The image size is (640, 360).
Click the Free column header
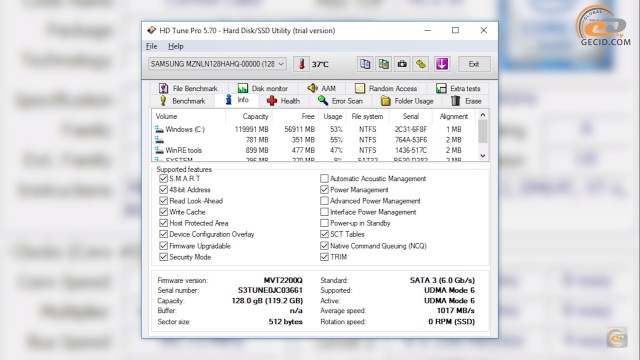pyautogui.click(x=295, y=116)
